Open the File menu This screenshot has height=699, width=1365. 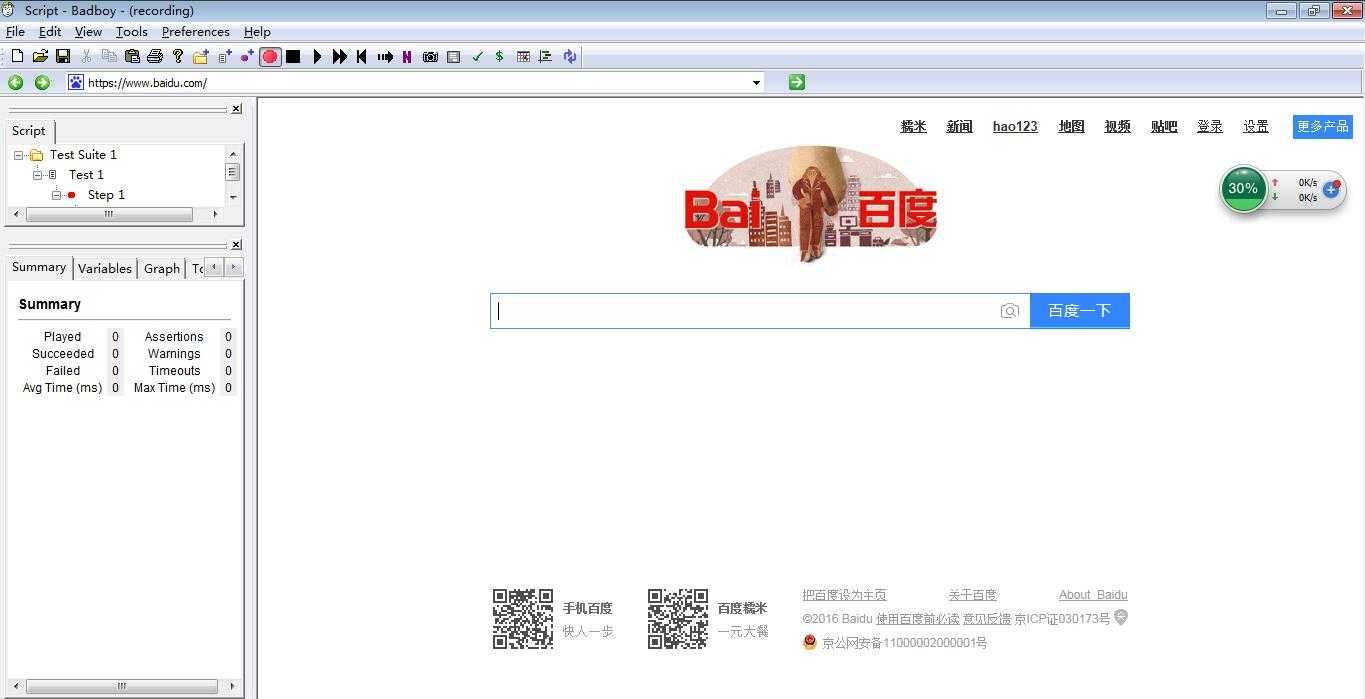click(x=15, y=32)
